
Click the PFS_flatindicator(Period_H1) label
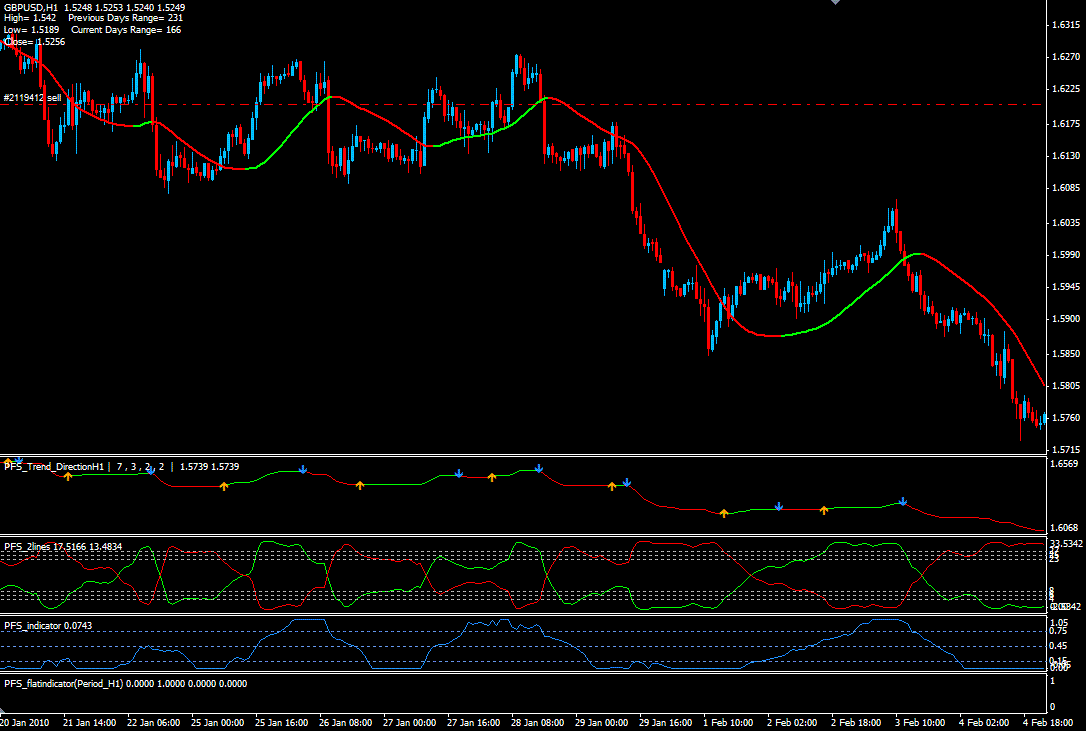[x=73, y=684]
